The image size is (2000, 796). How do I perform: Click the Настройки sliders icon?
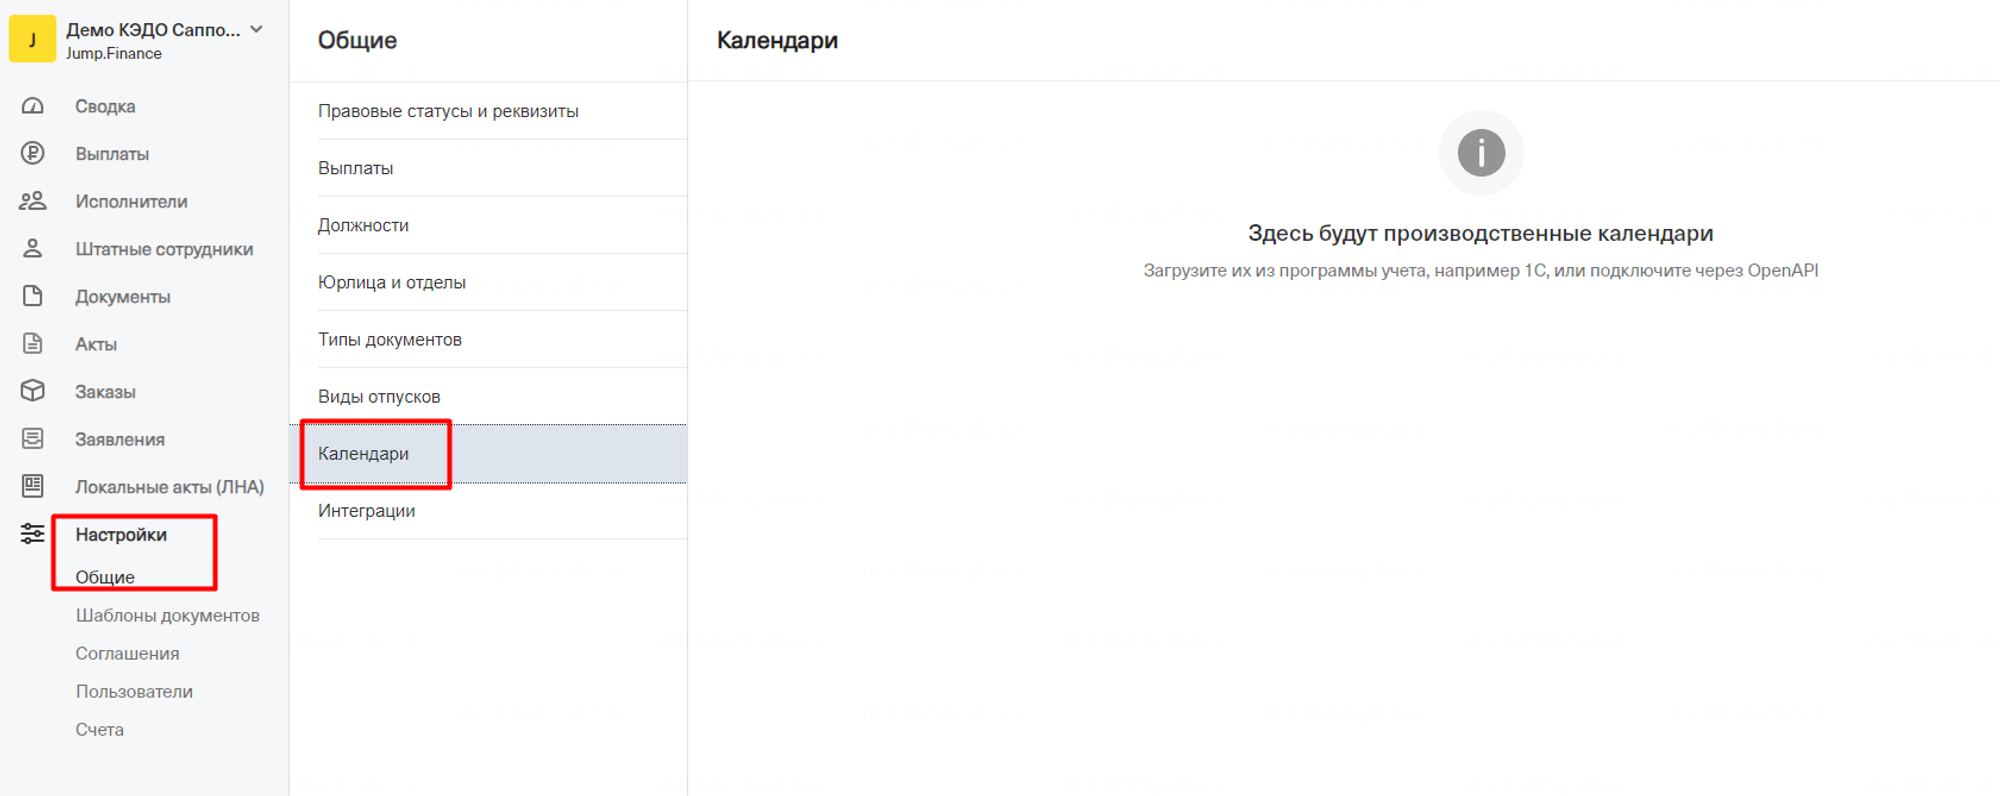click(33, 534)
